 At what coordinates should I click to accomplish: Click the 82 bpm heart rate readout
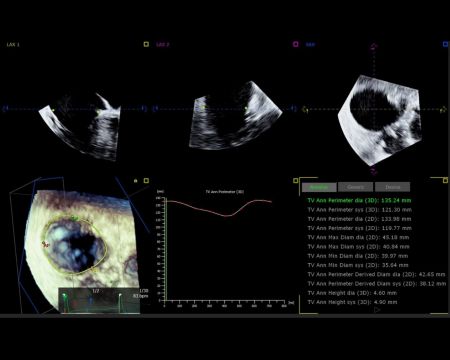(x=140, y=296)
